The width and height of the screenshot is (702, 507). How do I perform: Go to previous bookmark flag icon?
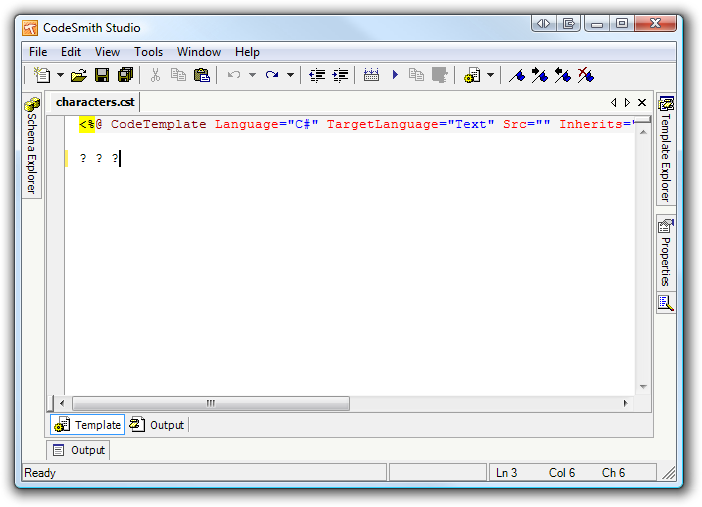coord(563,75)
